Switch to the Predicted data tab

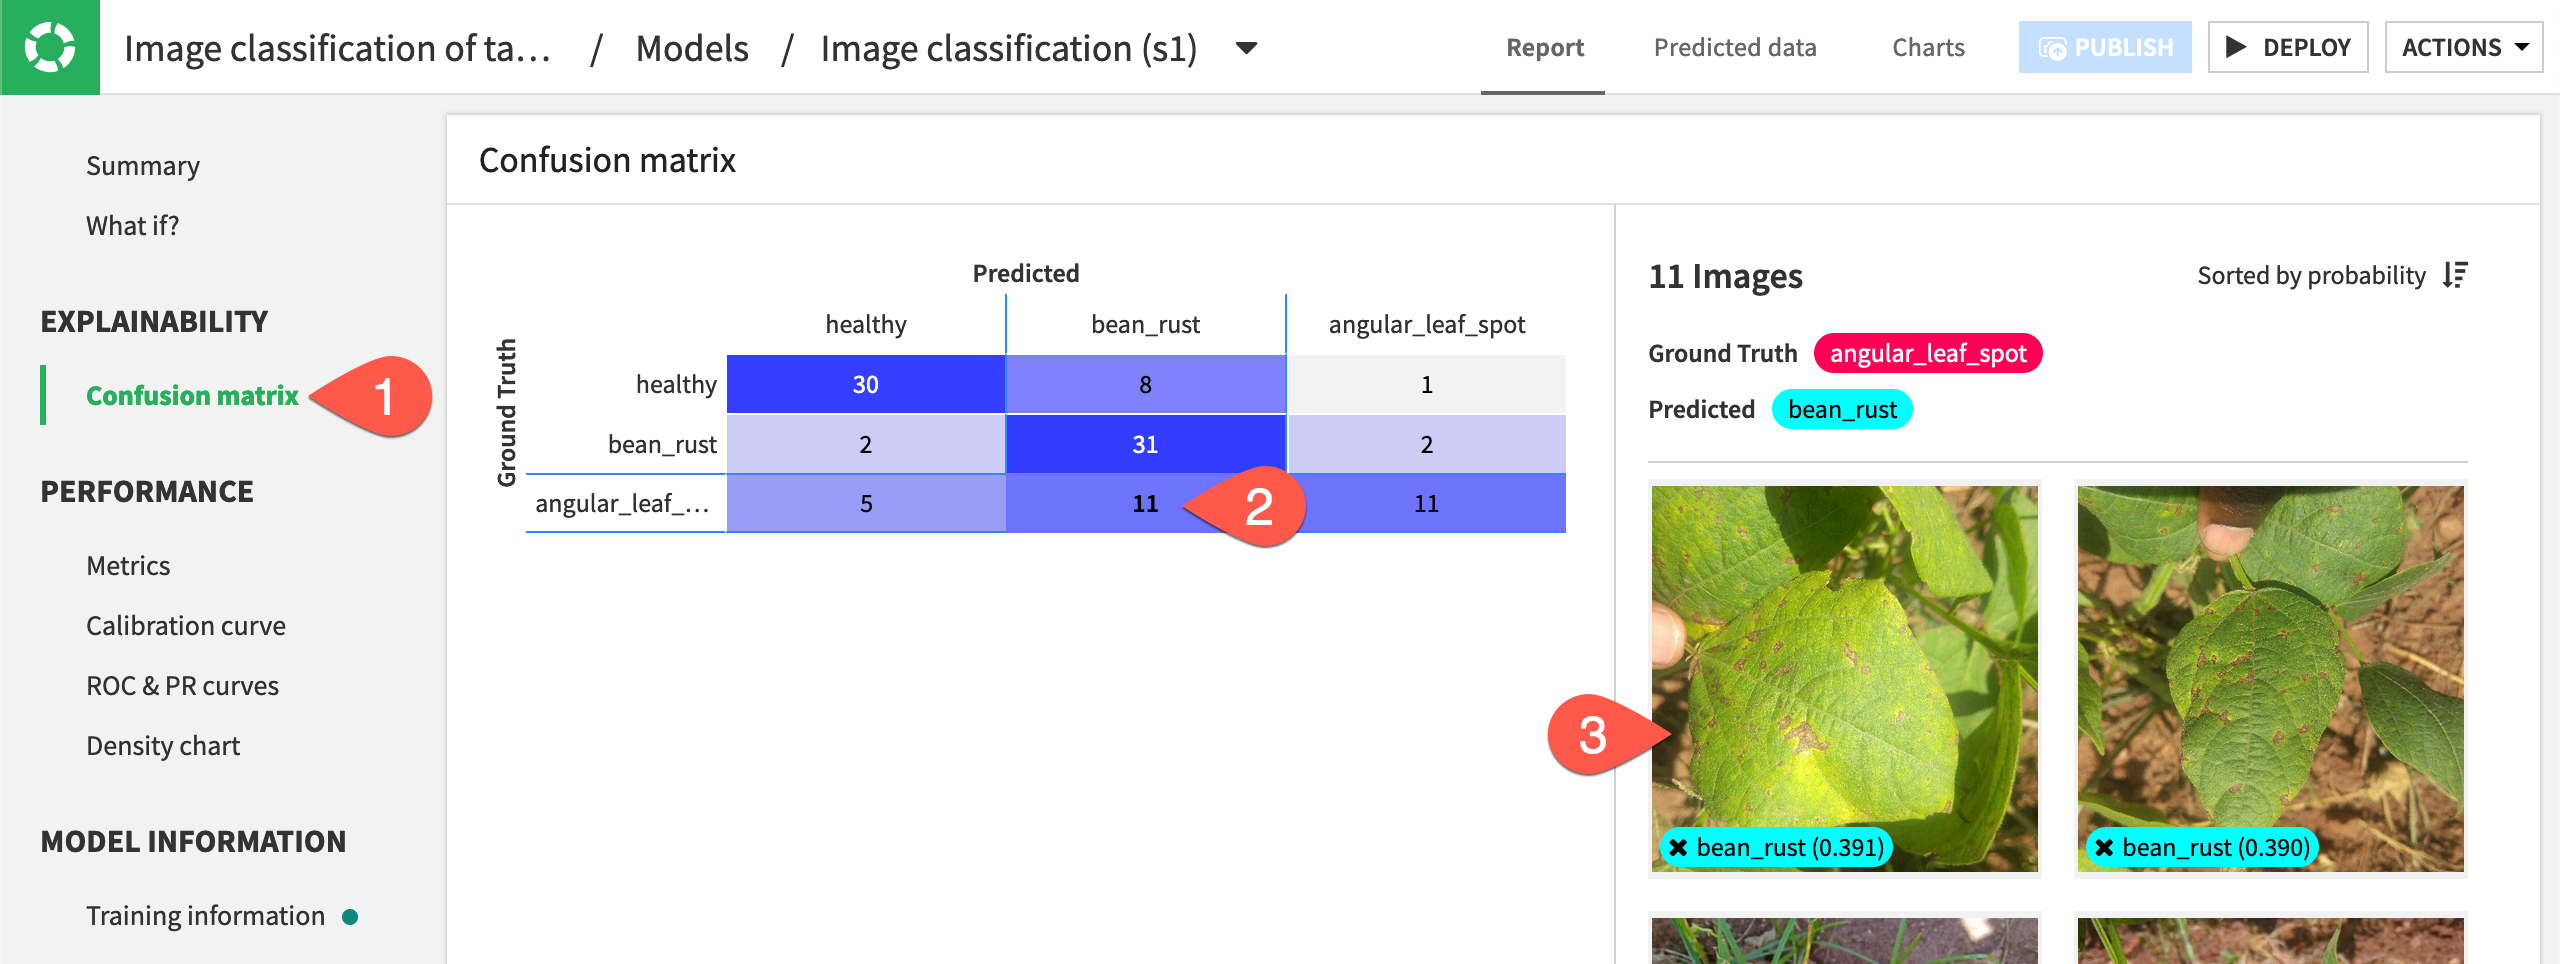[x=1735, y=47]
